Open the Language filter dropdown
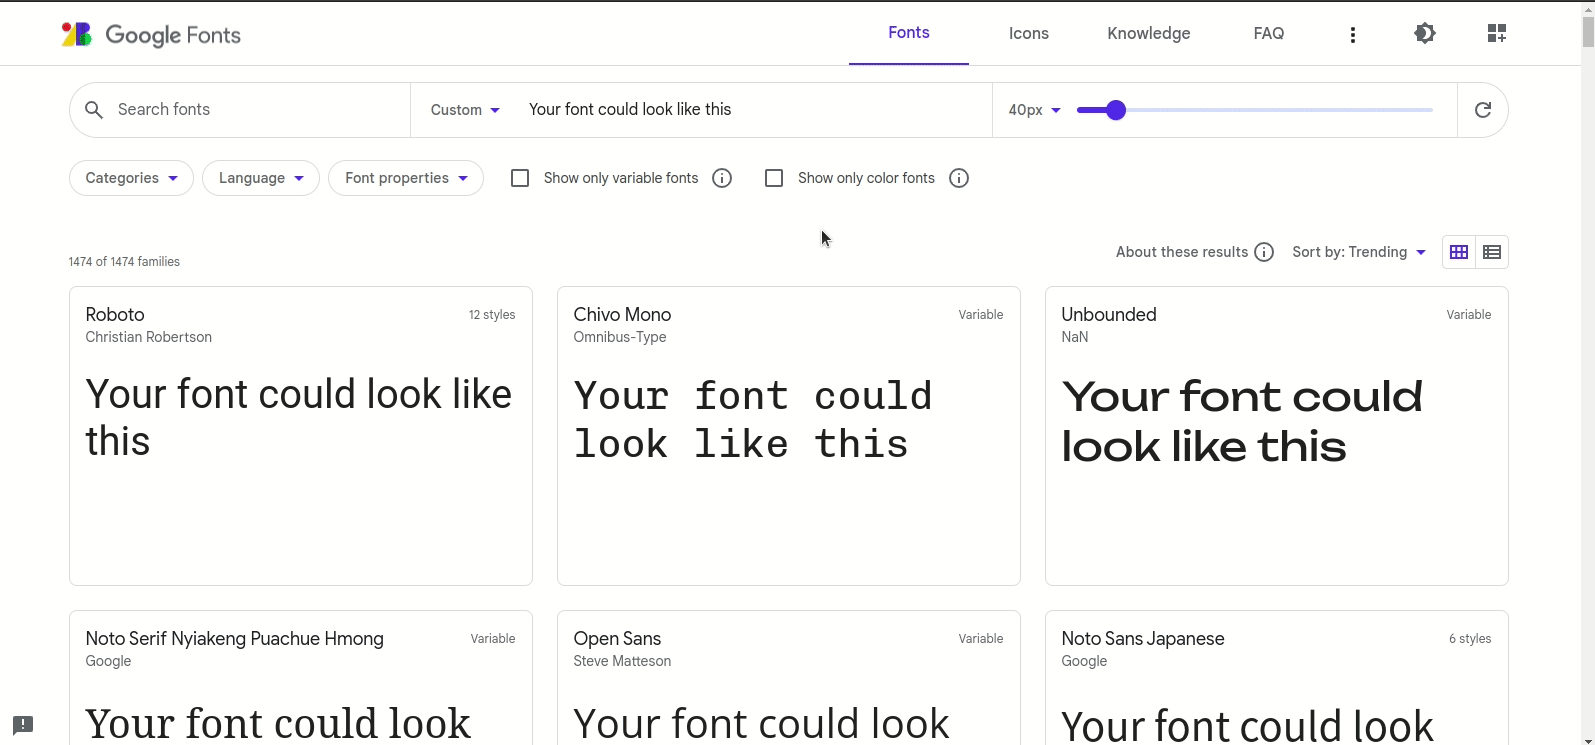 [x=261, y=178]
